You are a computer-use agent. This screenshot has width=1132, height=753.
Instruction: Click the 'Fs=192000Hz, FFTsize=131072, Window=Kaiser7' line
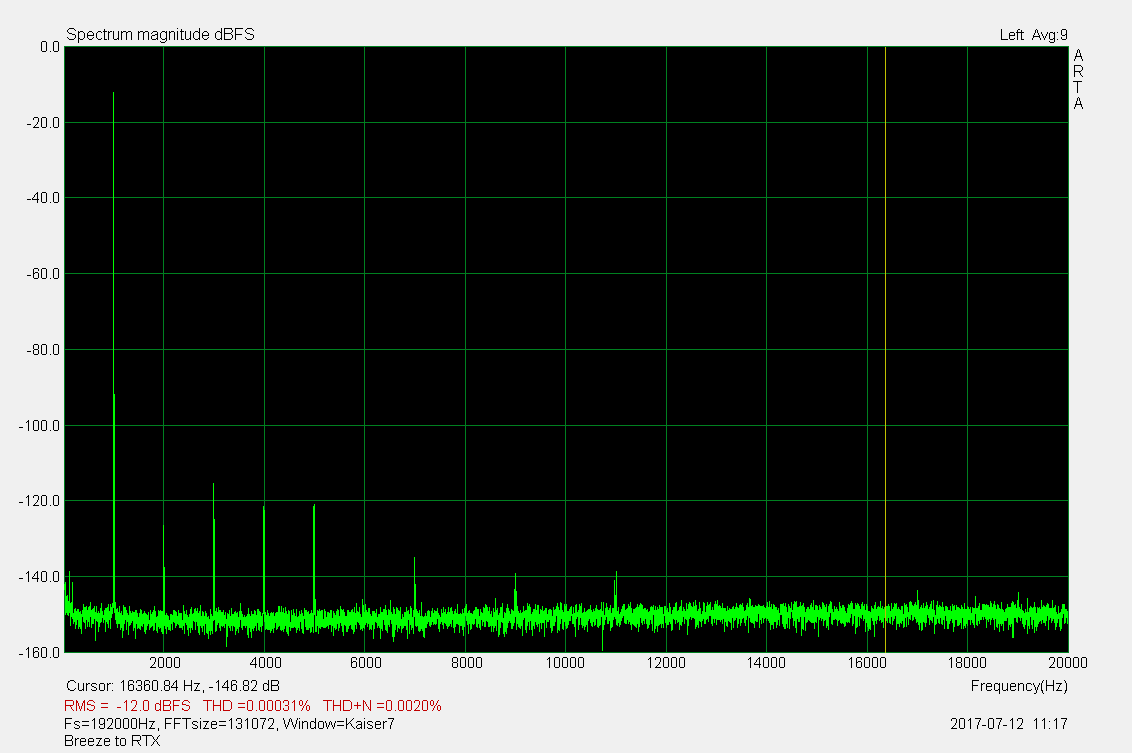(230, 723)
